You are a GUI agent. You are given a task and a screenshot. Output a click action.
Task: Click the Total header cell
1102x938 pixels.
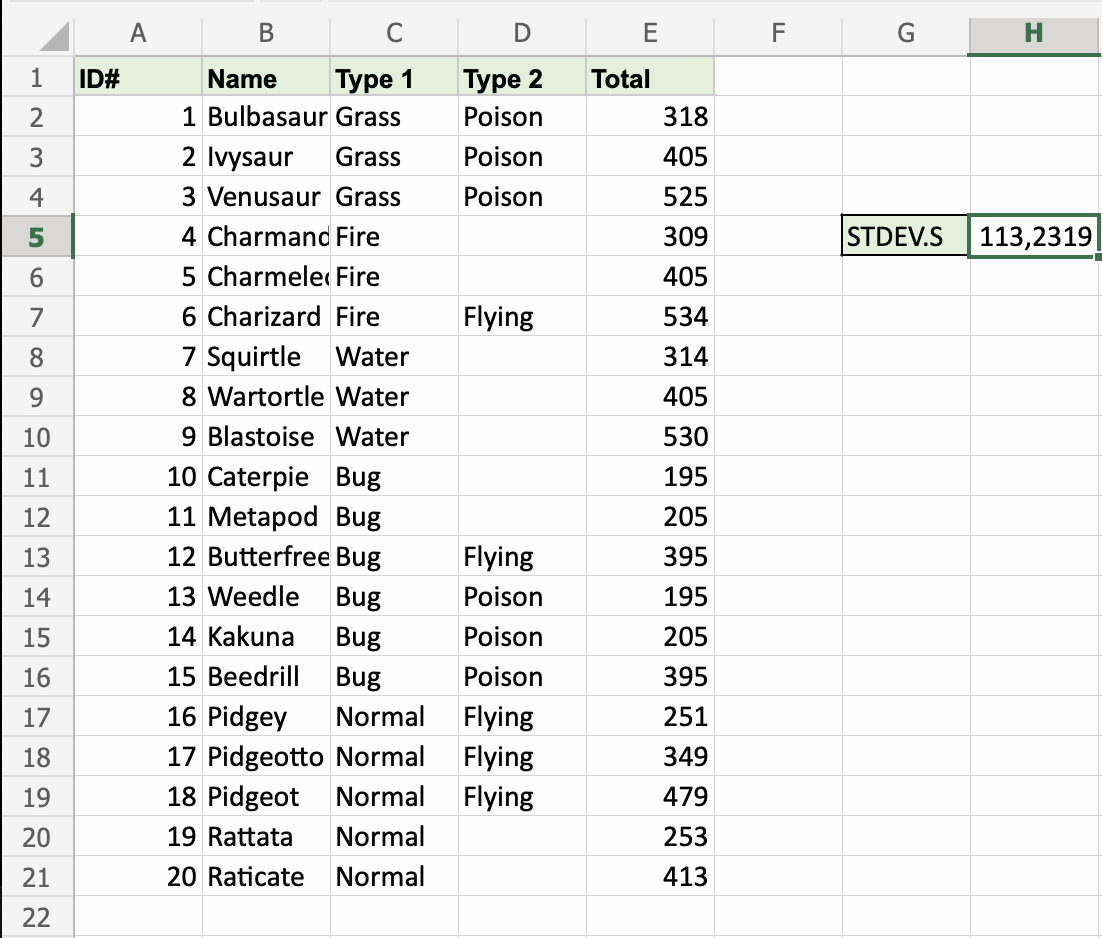pos(650,78)
